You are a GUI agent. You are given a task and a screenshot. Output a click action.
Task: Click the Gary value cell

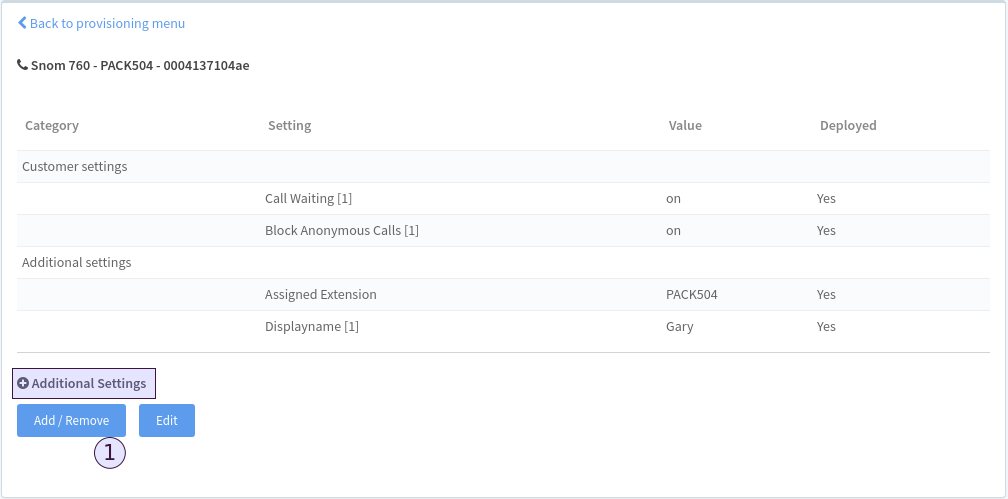coord(679,327)
